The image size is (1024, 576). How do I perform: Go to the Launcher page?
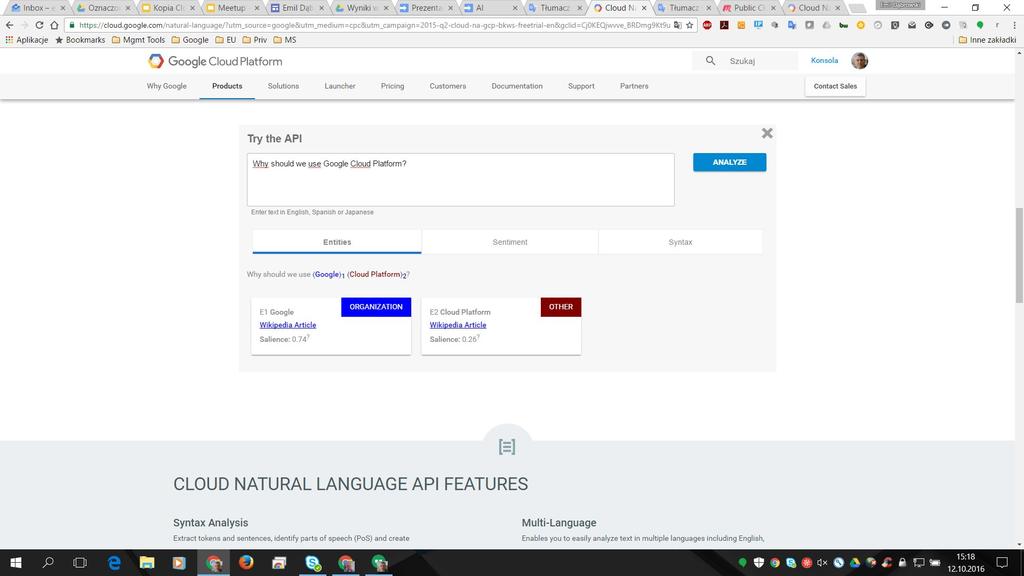[x=340, y=86]
